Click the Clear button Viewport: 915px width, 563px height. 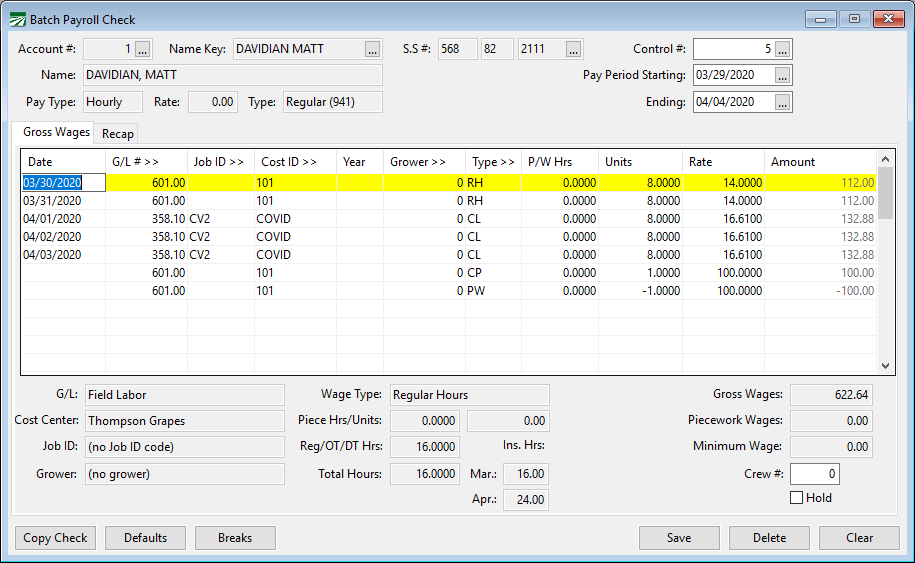coord(859,538)
